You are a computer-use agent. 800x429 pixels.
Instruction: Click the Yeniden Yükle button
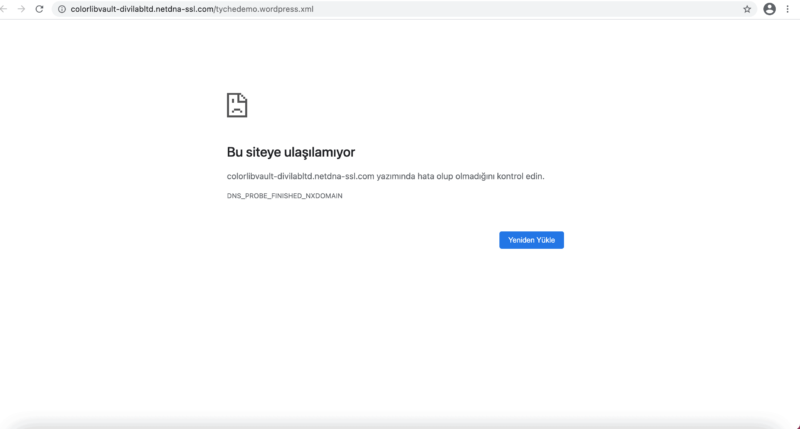click(x=531, y=240)
